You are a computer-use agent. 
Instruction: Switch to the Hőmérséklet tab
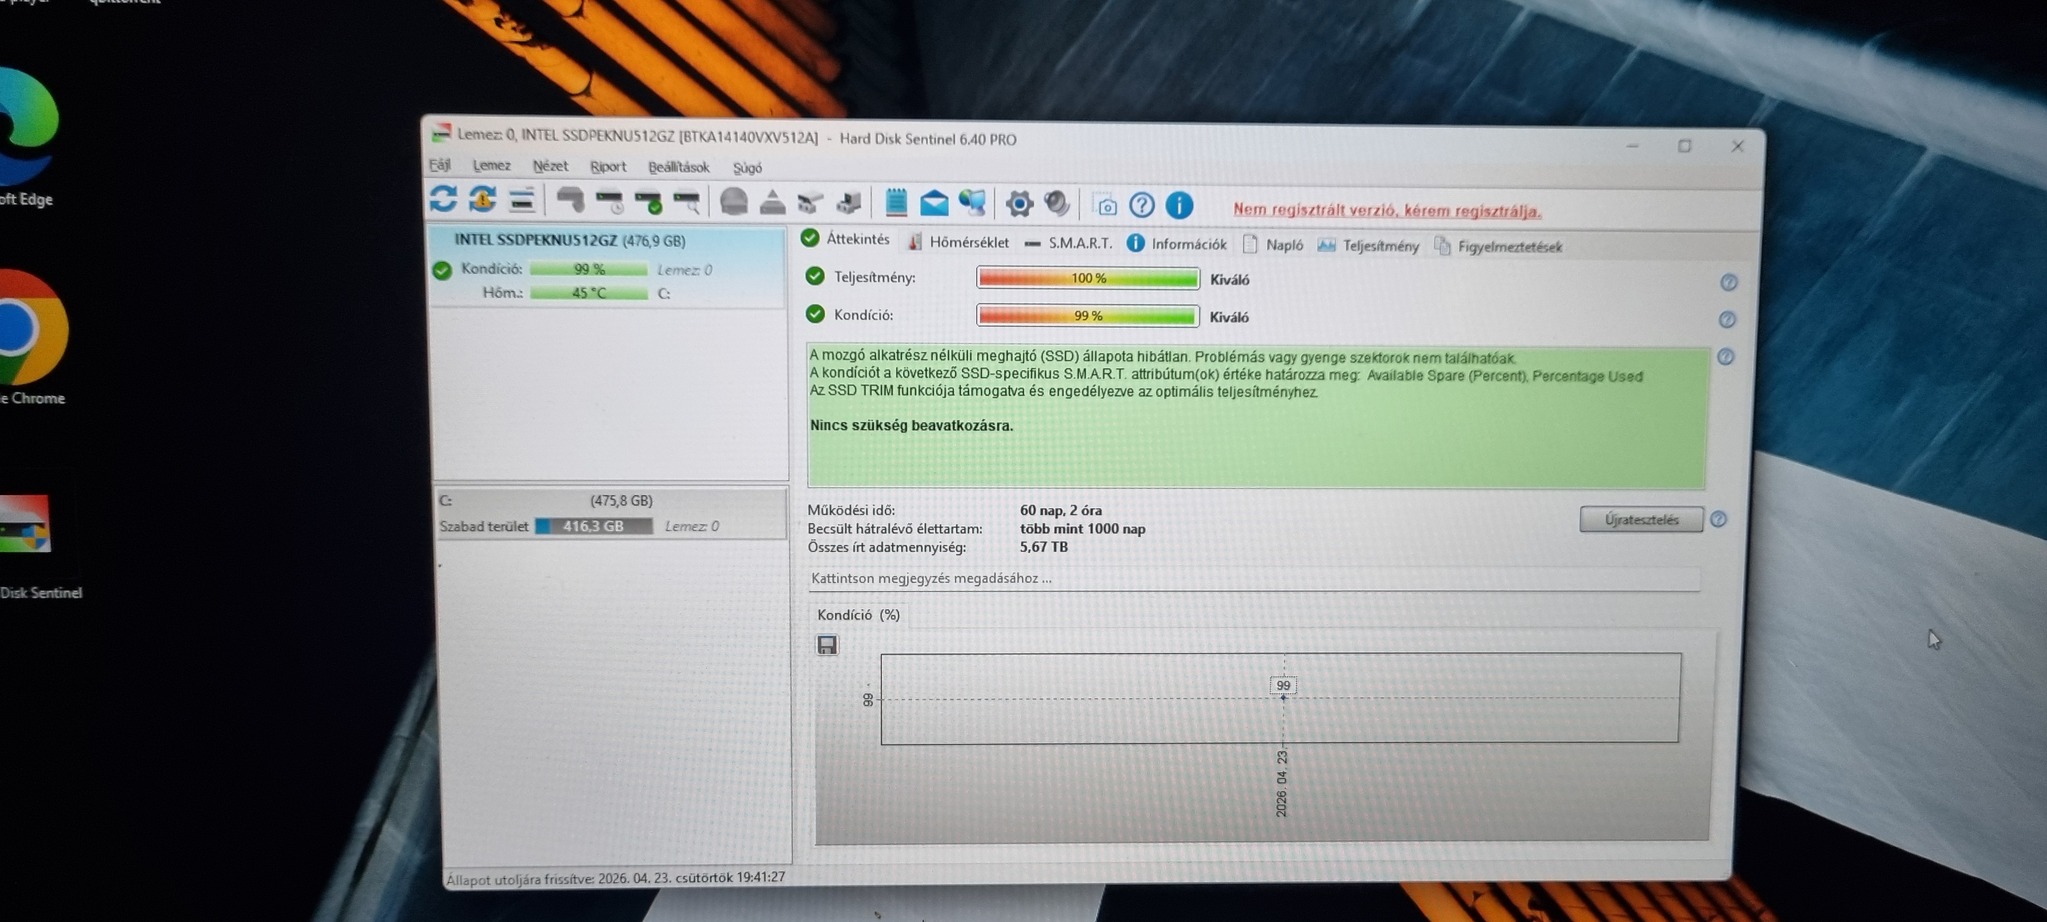959,242
